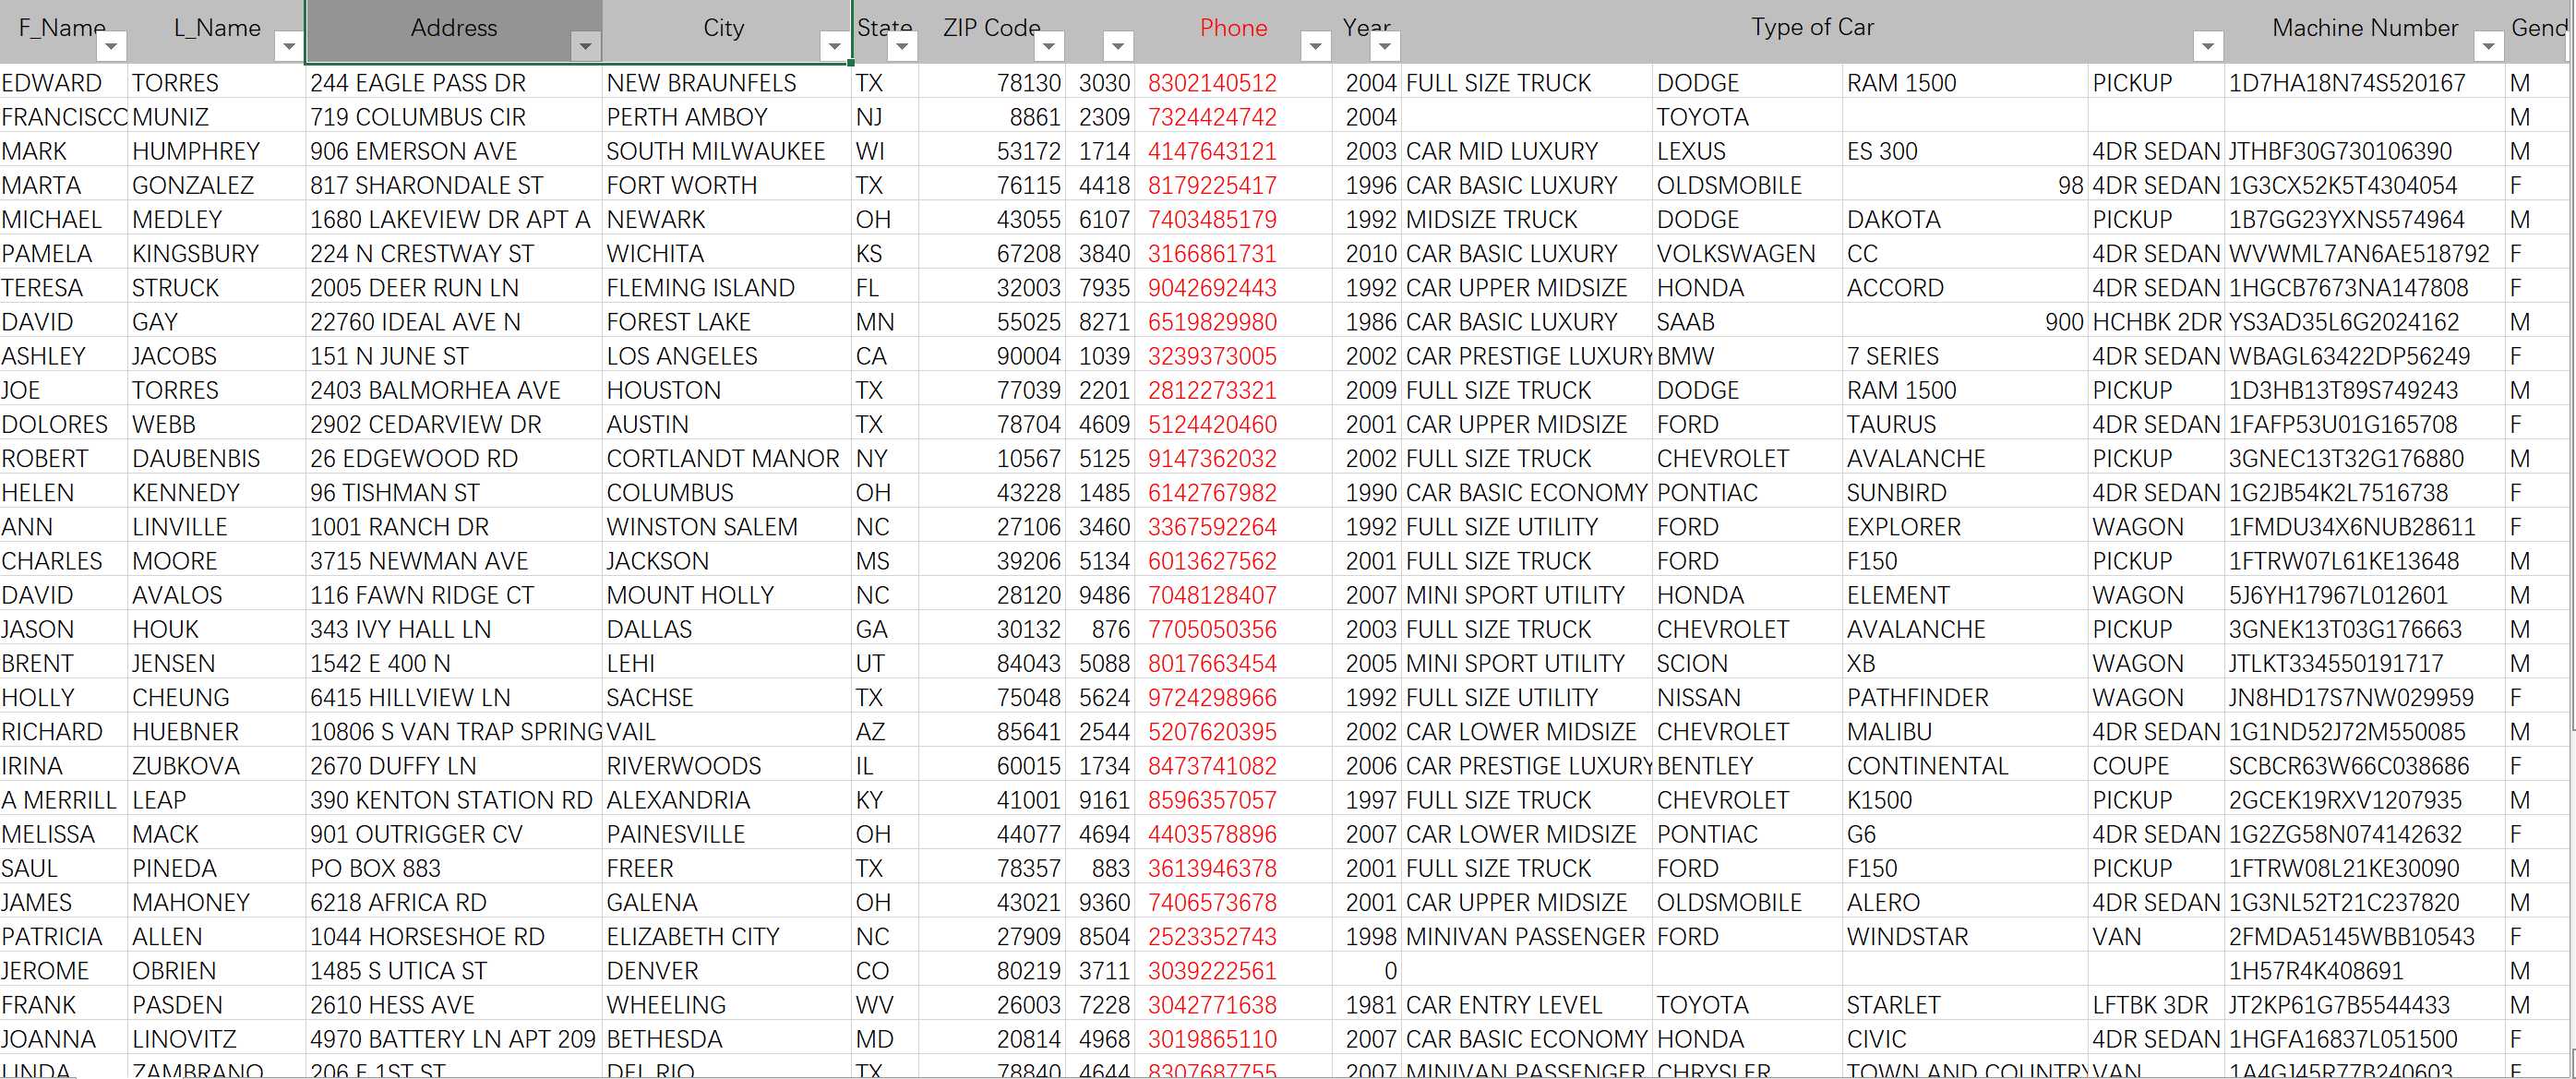Click the city FLEMING ISLAND
The image size is (2576, 1079).
[727, 288]
